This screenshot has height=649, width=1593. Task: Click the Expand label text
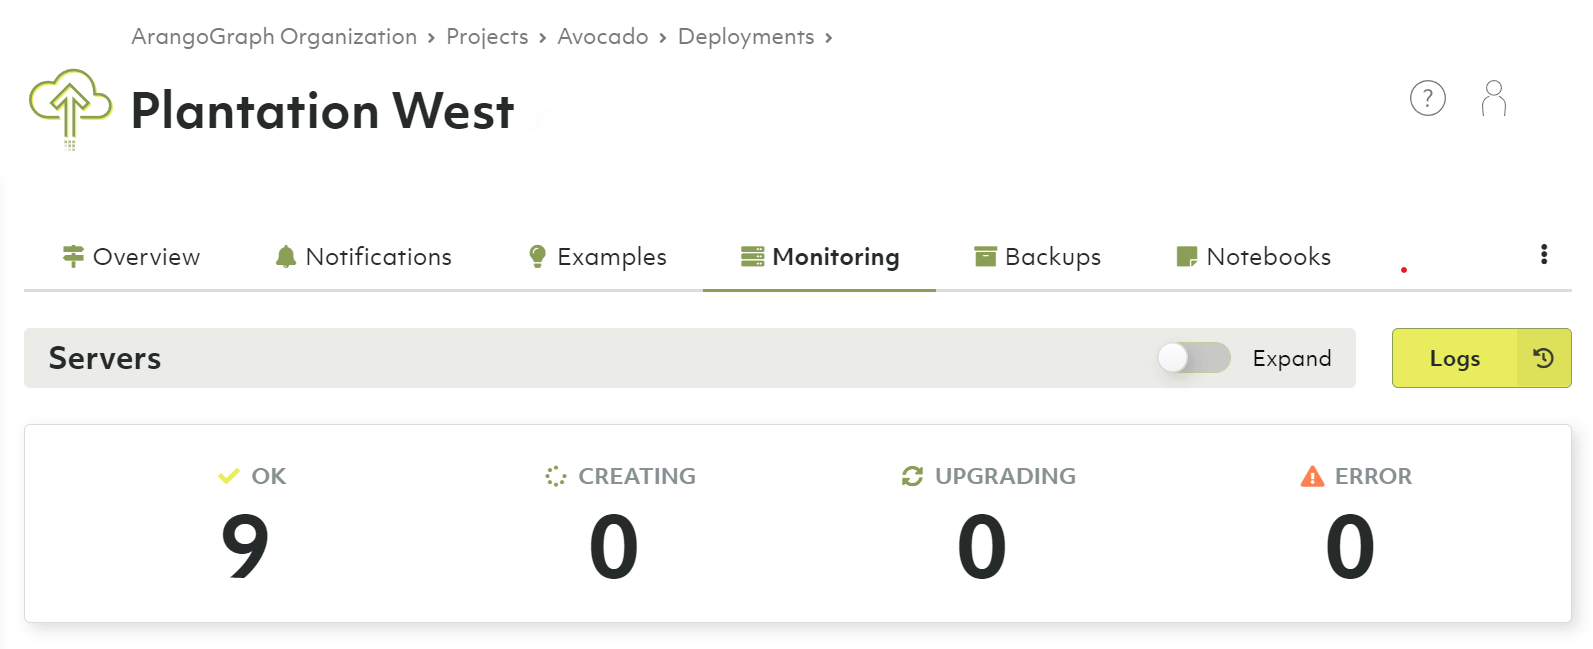1292,358
